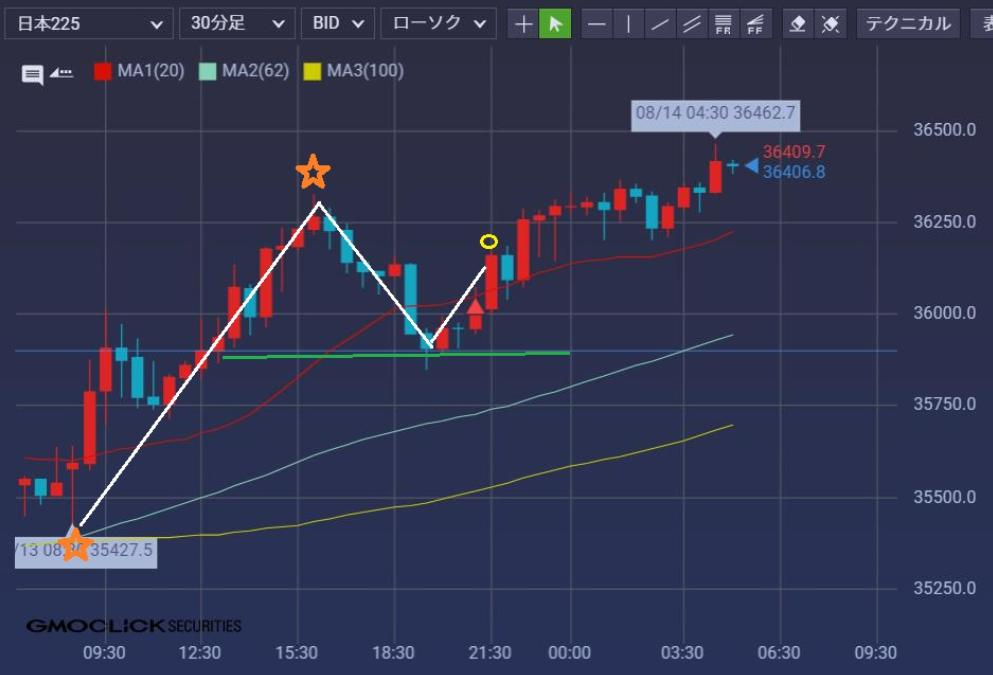Choose the vertical line drawing tool
Viewport: 993px width, 675px height.
[629, 24]
